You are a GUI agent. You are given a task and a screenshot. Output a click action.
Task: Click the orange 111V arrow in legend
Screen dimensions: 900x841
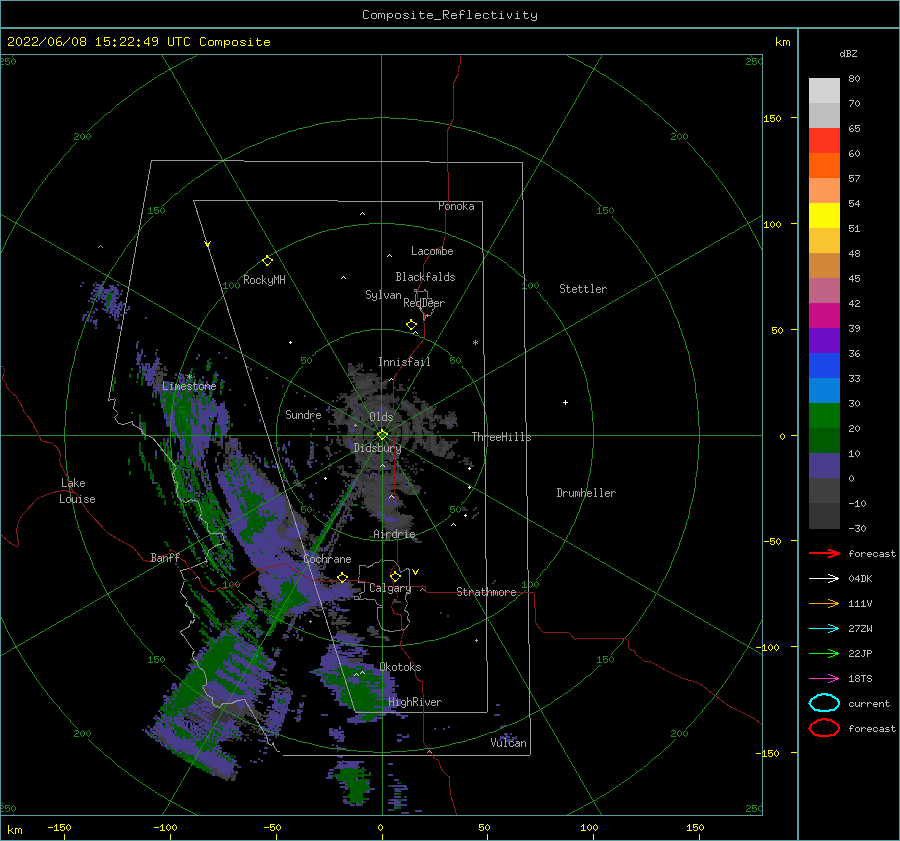pyautogui.click(x=824, y=603)
